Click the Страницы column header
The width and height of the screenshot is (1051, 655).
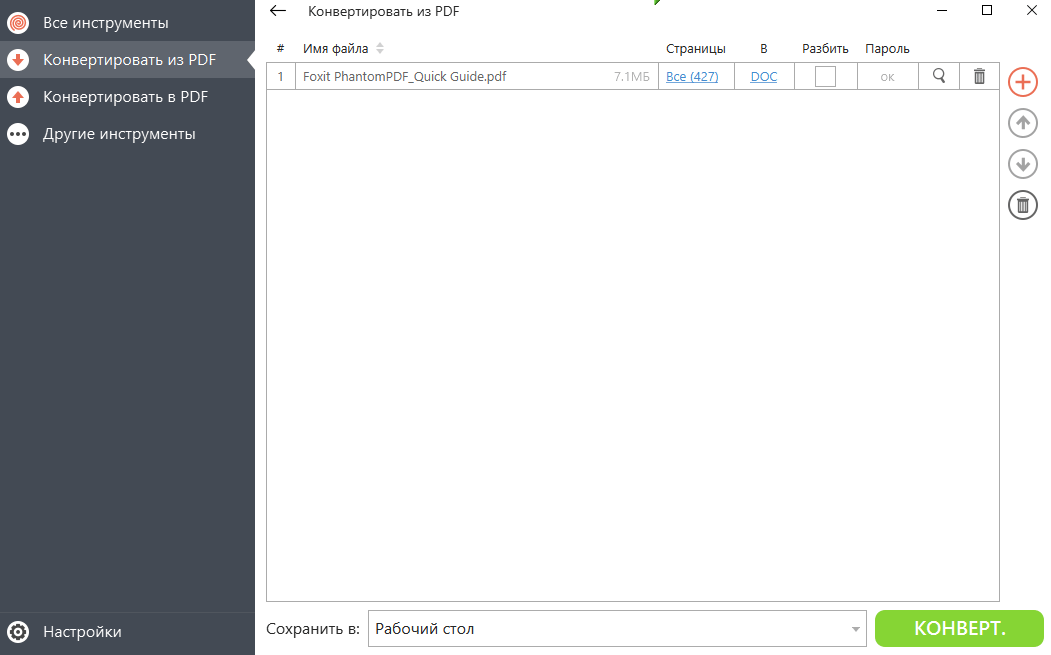(x=696, y=48)
